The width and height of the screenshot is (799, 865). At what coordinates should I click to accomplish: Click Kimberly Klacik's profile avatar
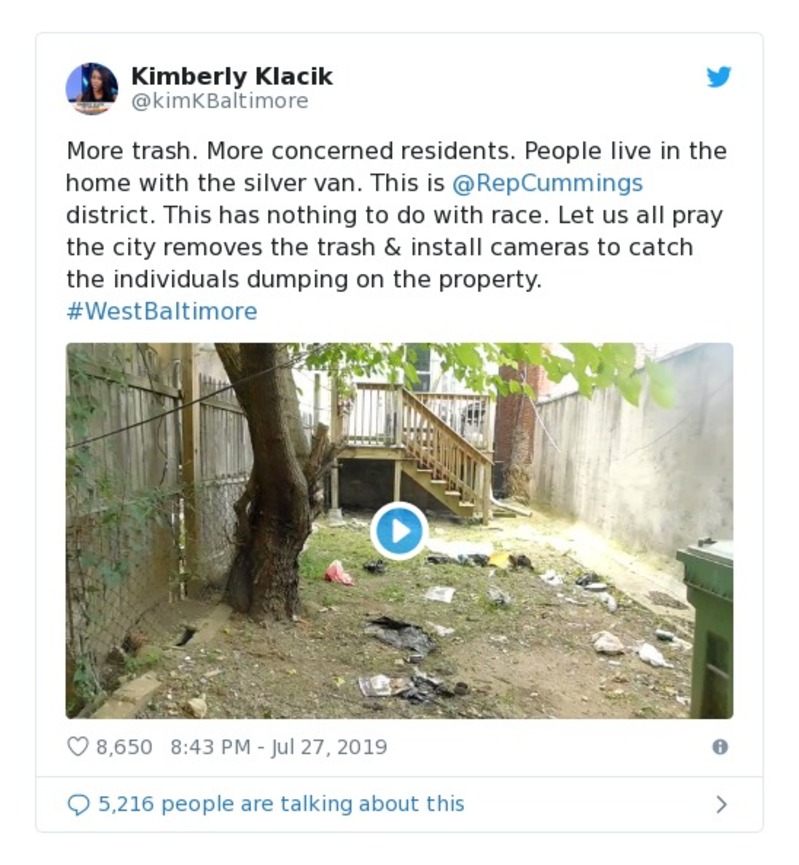92,88
